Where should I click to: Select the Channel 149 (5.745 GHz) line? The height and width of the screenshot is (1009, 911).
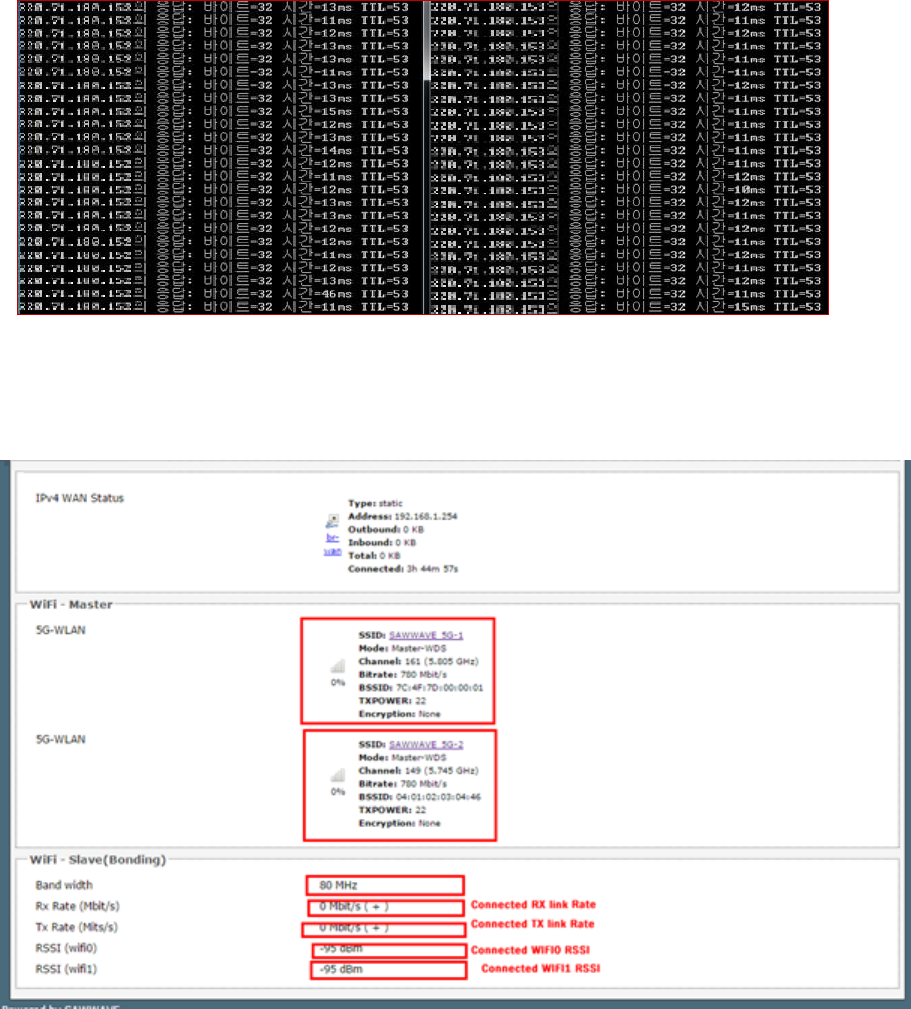coord(418,771)
